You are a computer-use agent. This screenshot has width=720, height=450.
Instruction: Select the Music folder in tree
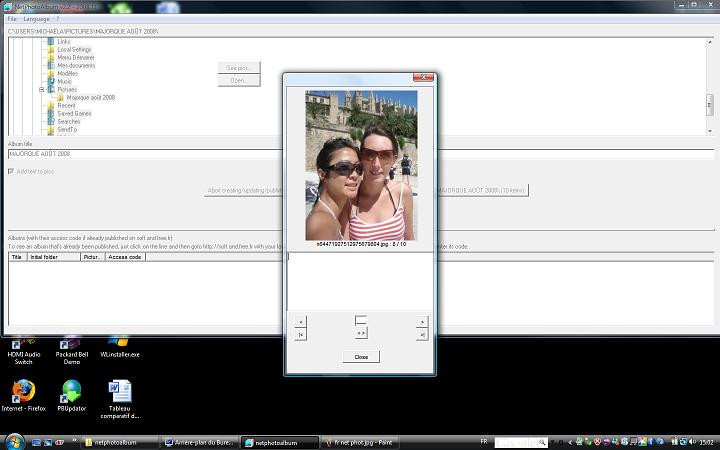[x=64, y=81]
